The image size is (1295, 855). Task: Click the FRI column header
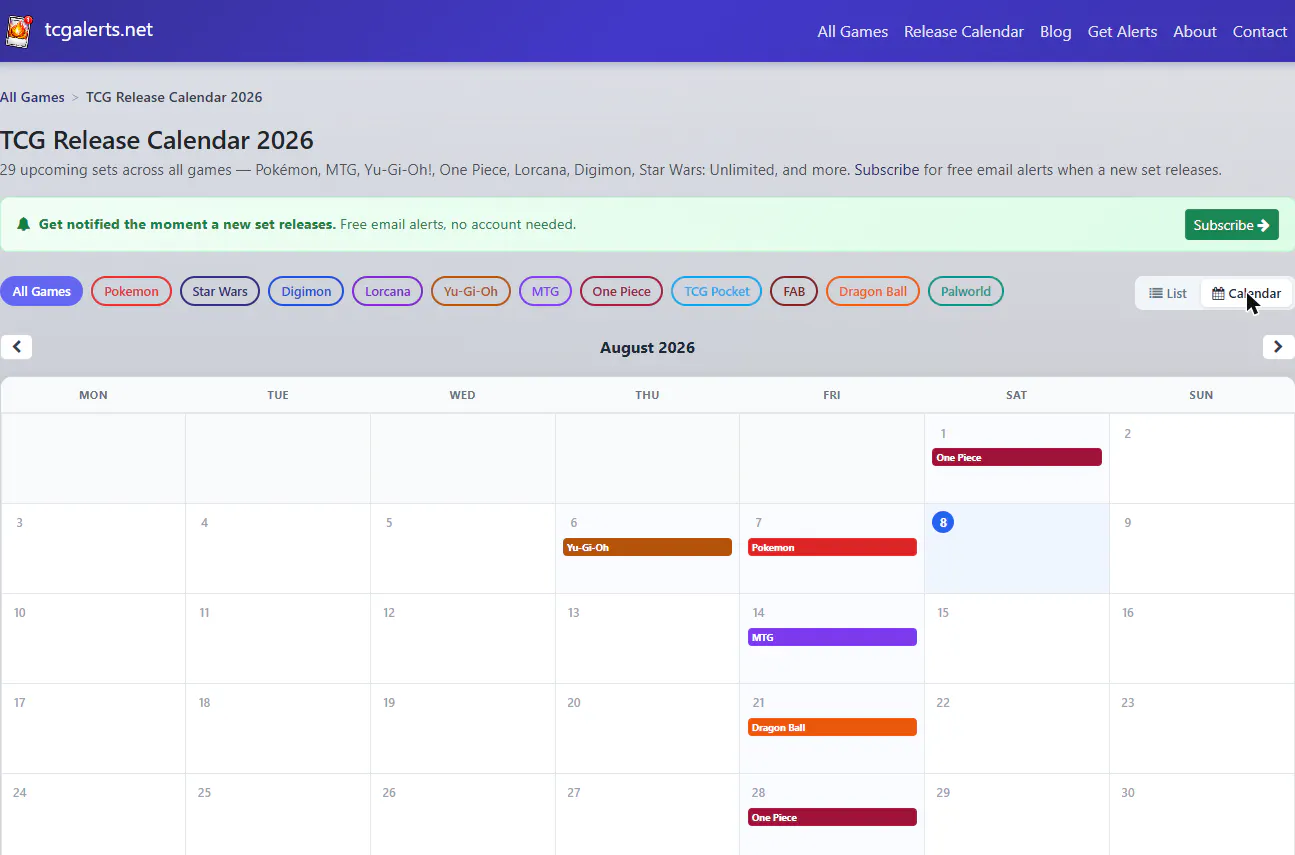832,395
